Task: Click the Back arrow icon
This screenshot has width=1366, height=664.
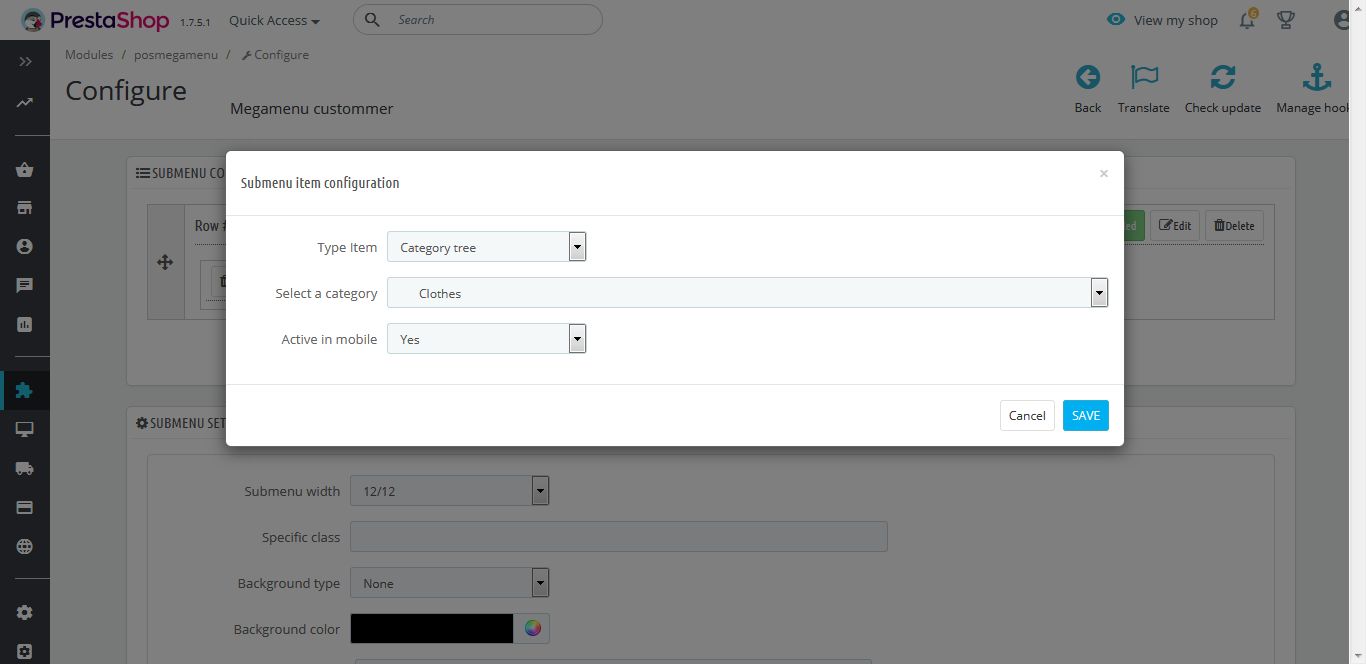Action: [x=1087, y=78]
